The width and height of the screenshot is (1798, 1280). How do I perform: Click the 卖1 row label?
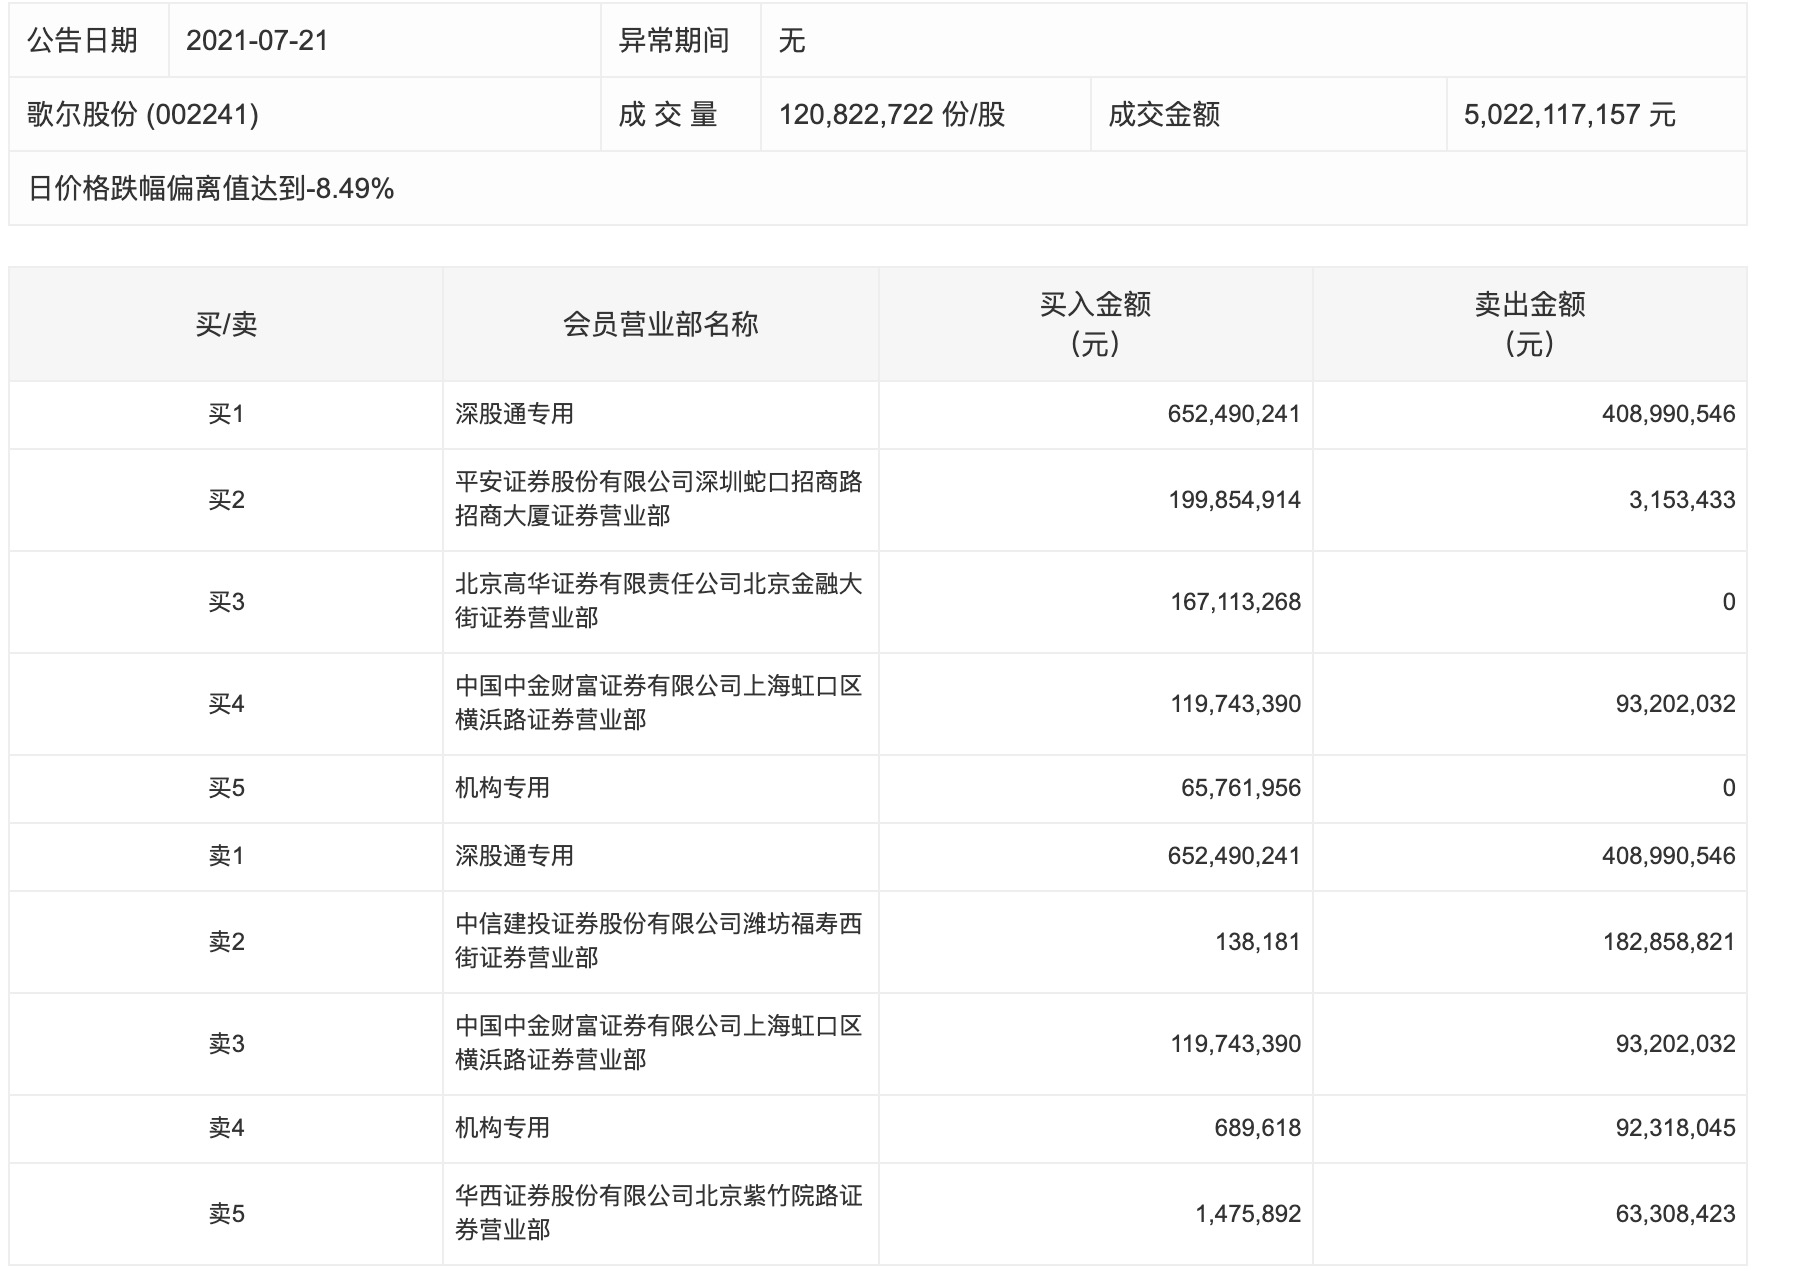[x=226, y=856]
